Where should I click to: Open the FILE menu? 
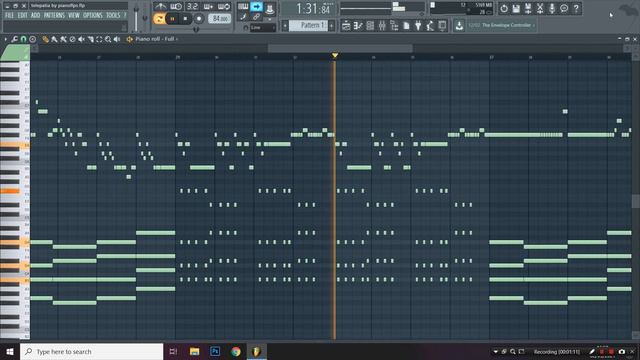click(9, 16)
